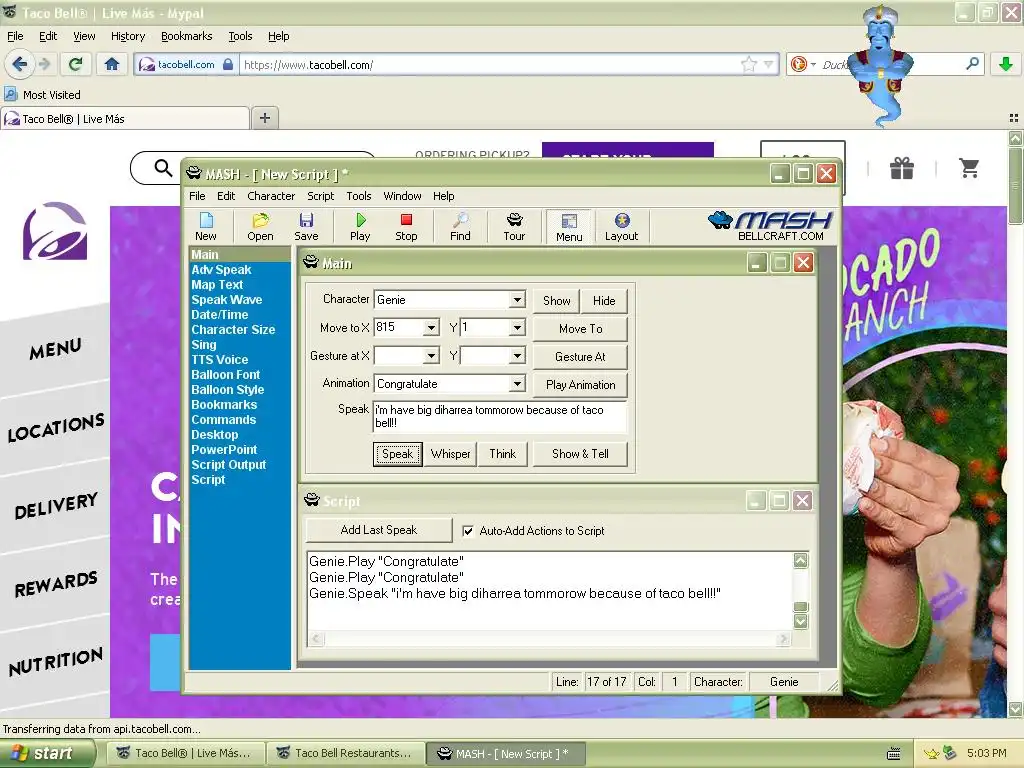Click in the Speak text field
Image resolution: width=1024 pixels, height=768 pixels.
(x=500, y=417)
